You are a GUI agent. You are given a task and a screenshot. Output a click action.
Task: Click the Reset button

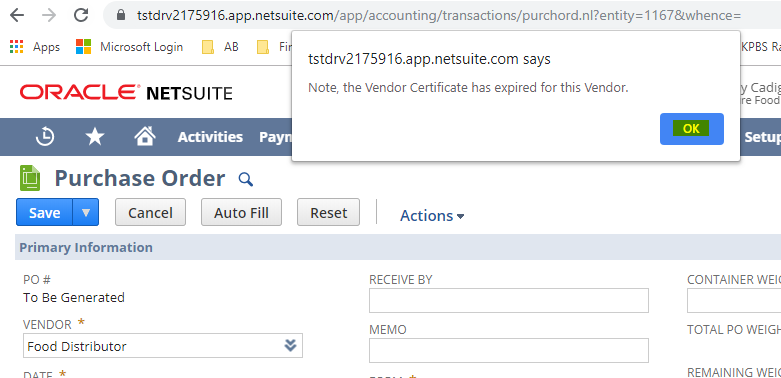pyautogui.click(x=328, y=213)
